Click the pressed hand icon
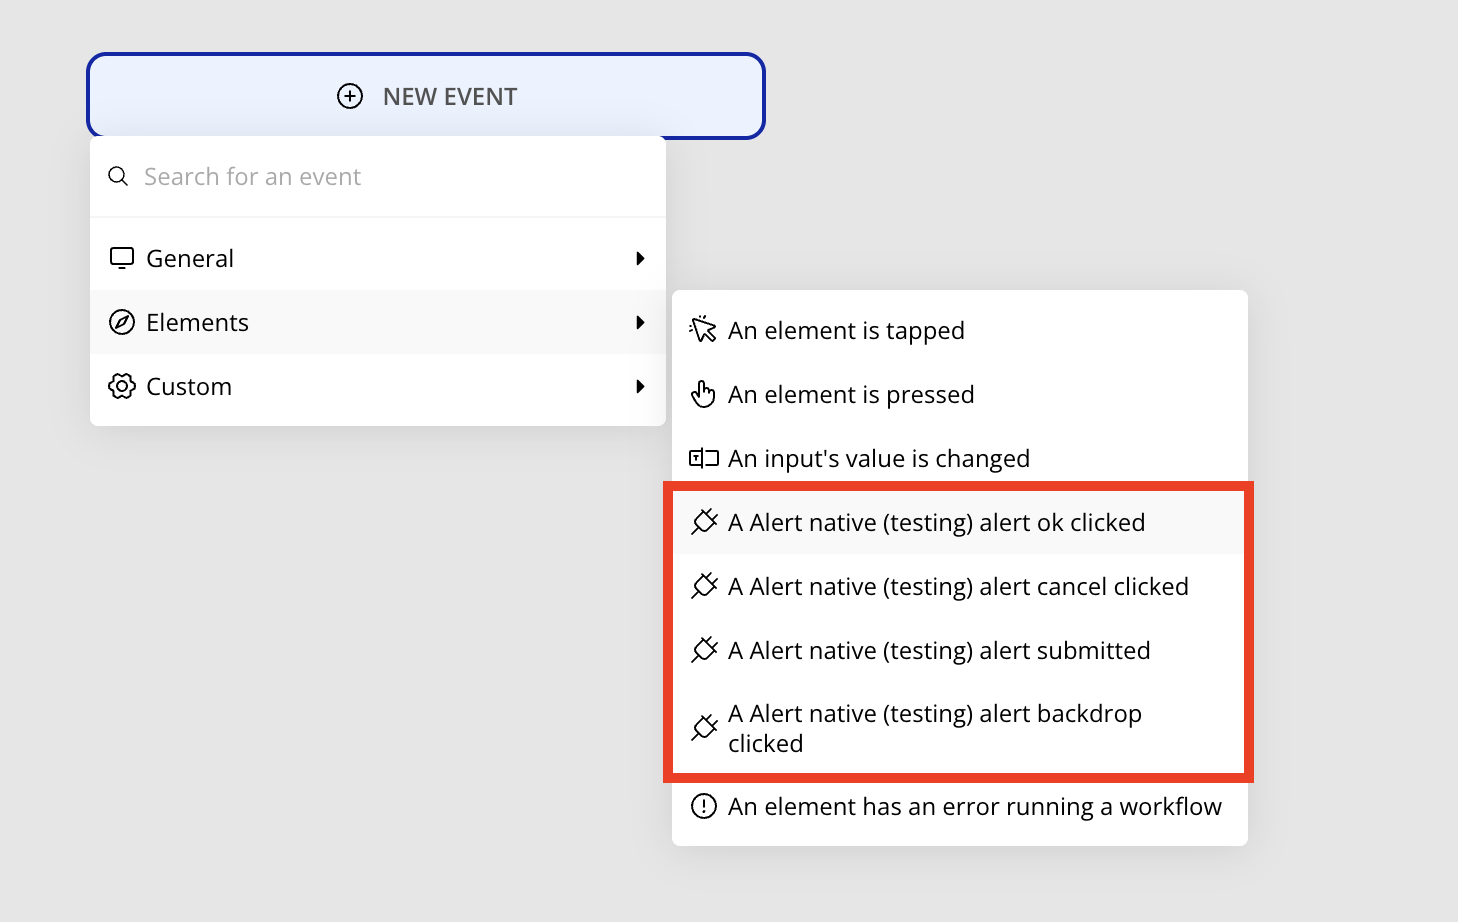 tap(704, 394)
